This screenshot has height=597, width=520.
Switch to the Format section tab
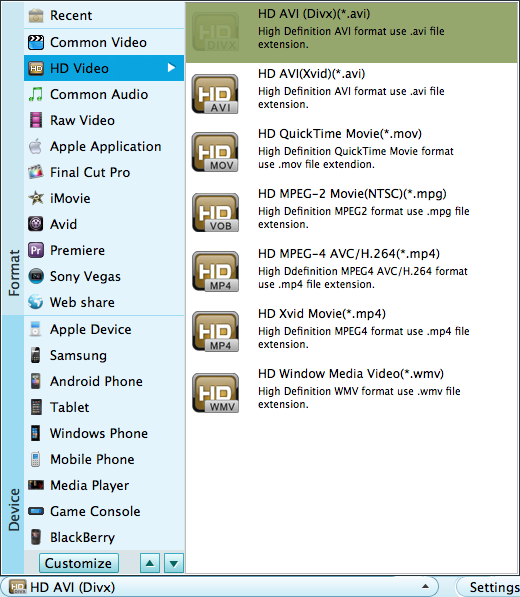tap(14, 159)
